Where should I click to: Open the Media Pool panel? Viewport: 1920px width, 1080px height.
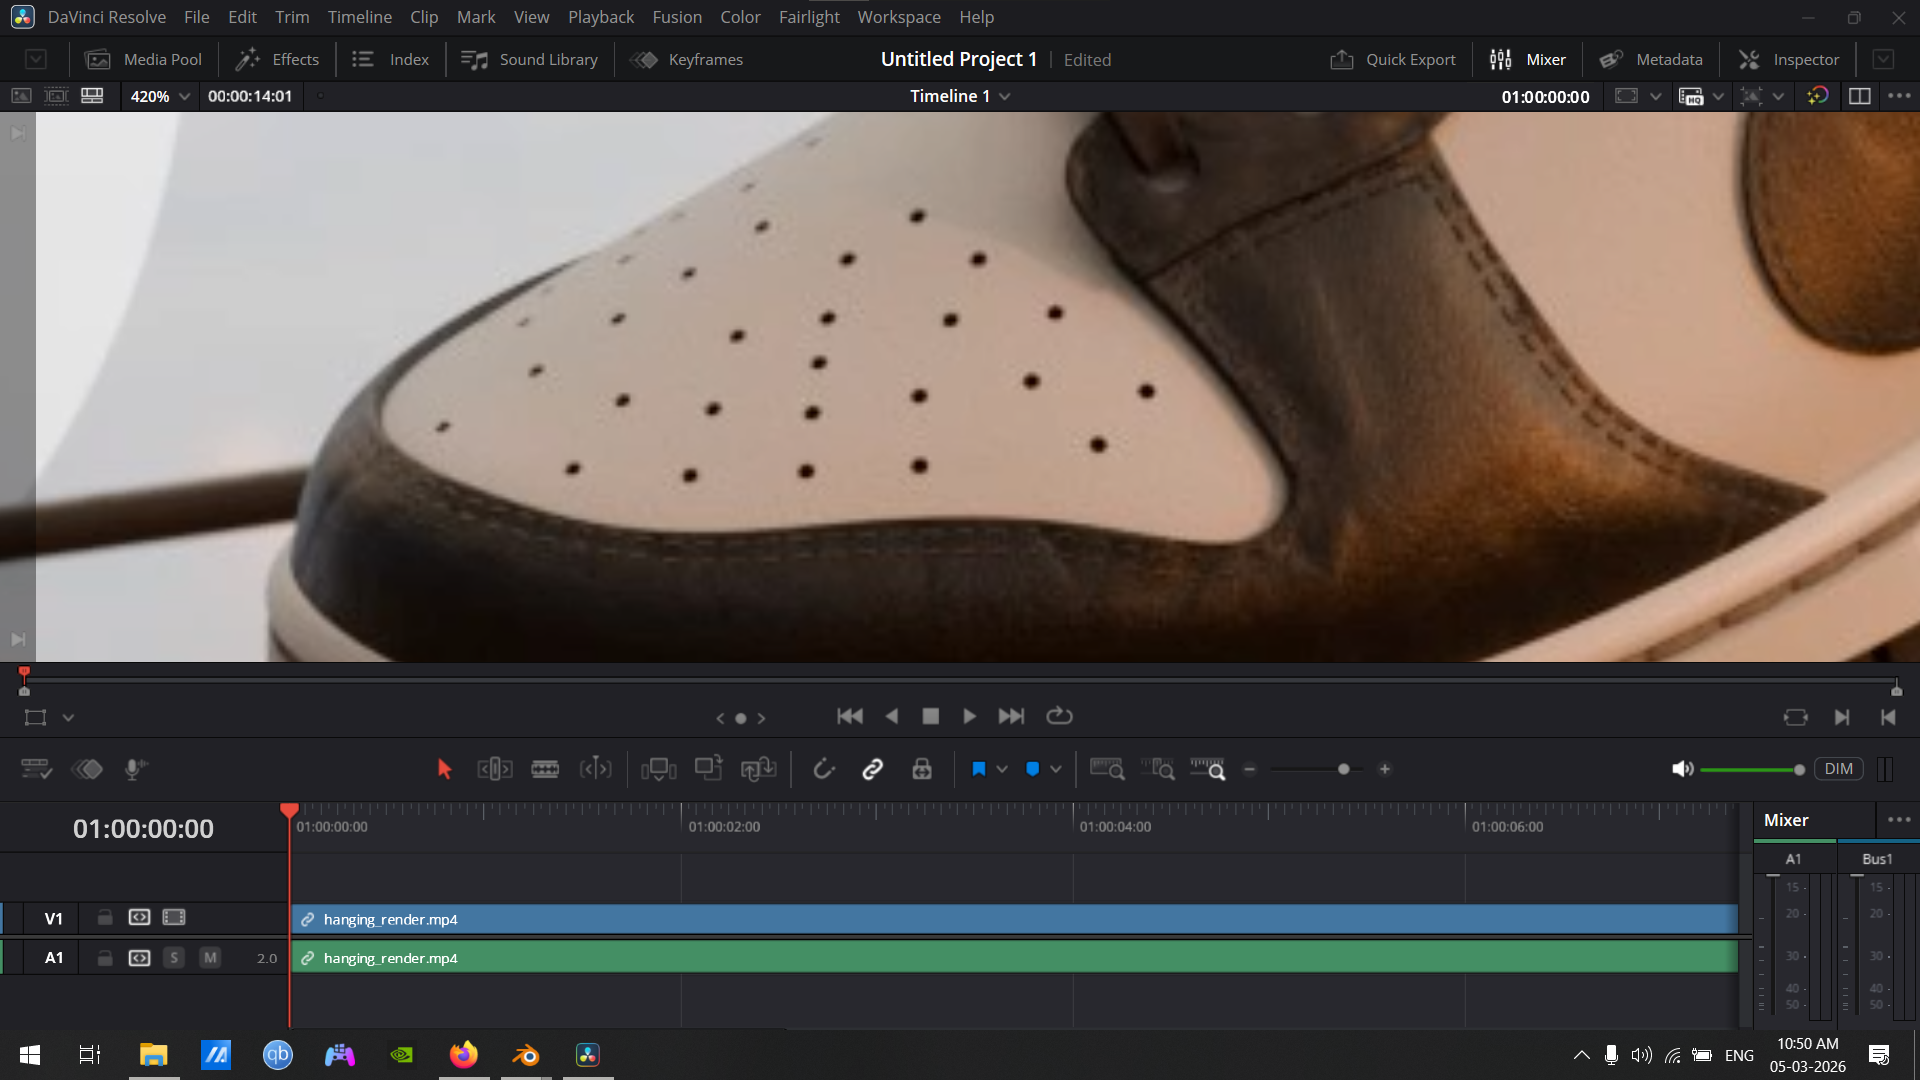(144, 59)
